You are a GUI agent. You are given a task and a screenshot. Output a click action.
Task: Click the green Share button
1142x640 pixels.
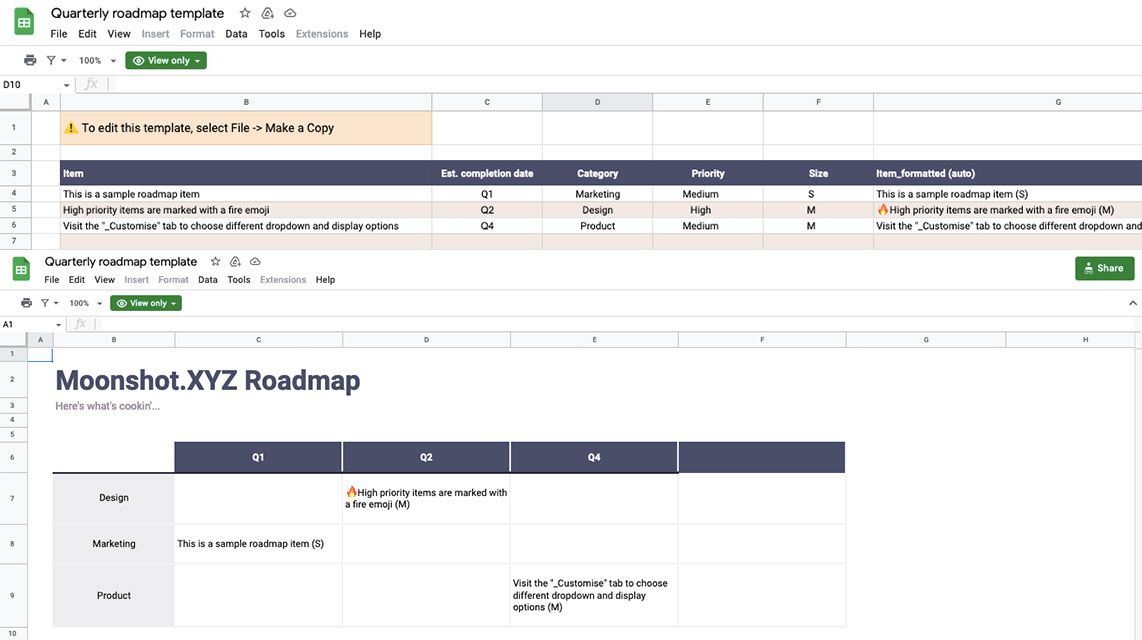[1104, 268]
